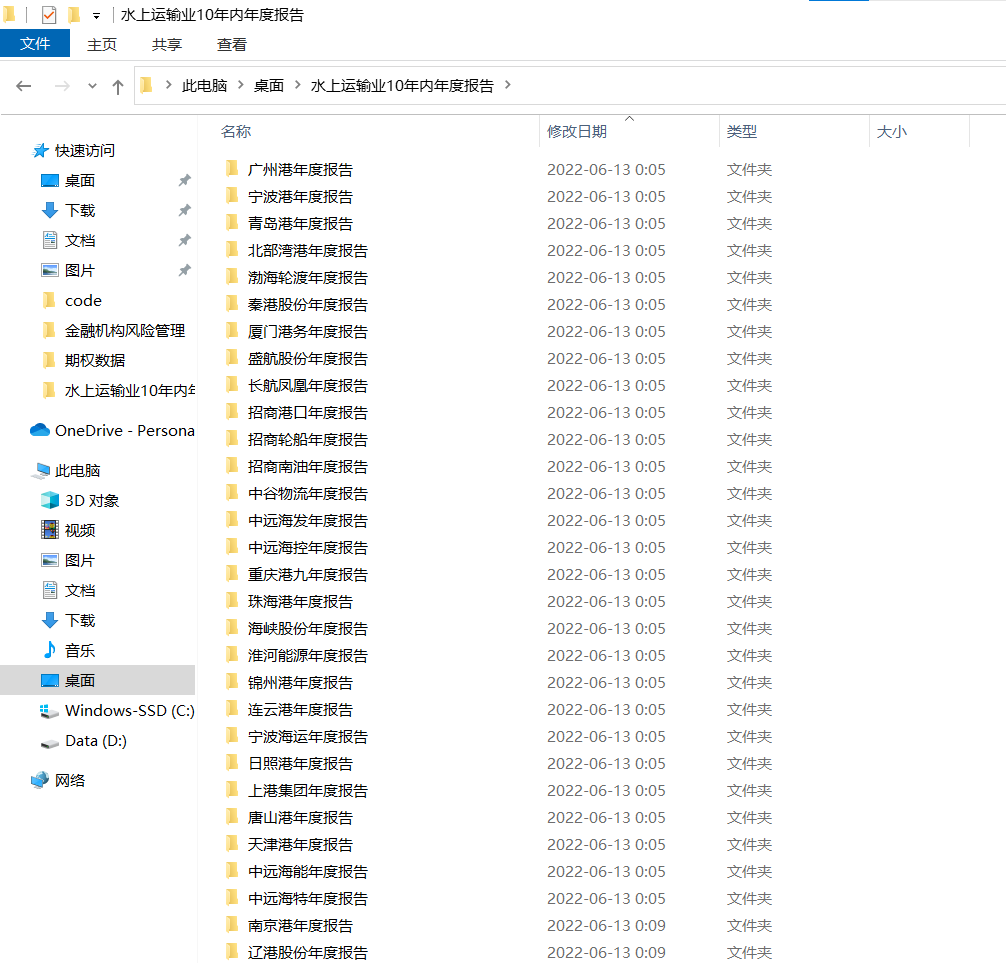
Task: Open pinned 下载 under Quick Access
Action: (80, 210)
